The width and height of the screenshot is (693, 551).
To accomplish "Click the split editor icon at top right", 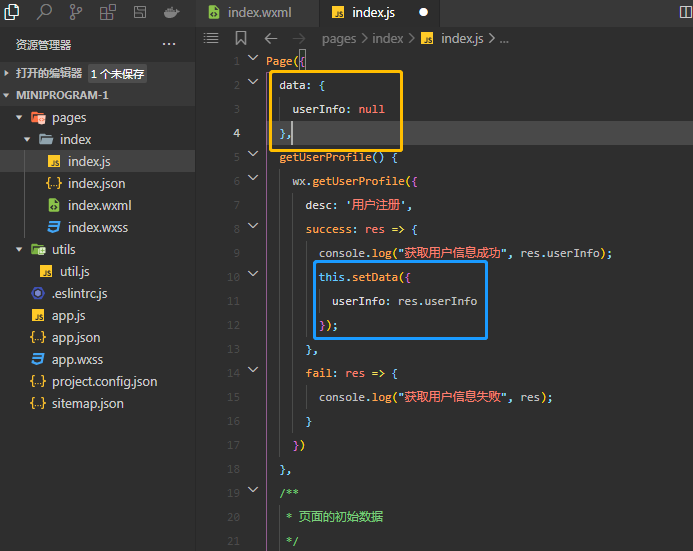I will [x=685, y=12].
